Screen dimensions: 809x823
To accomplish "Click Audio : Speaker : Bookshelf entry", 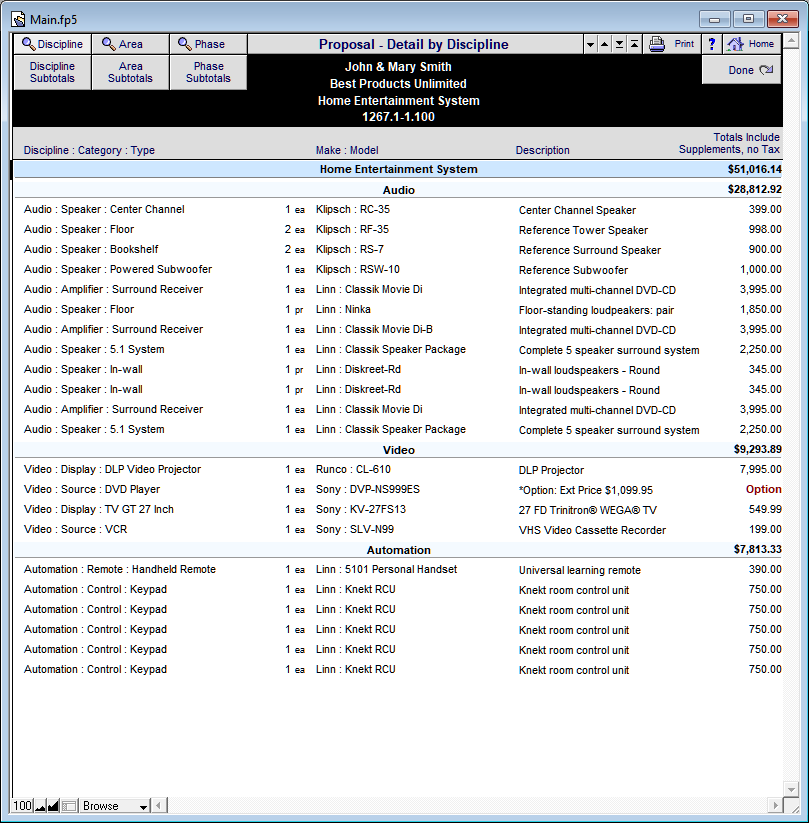I will 91,249.
